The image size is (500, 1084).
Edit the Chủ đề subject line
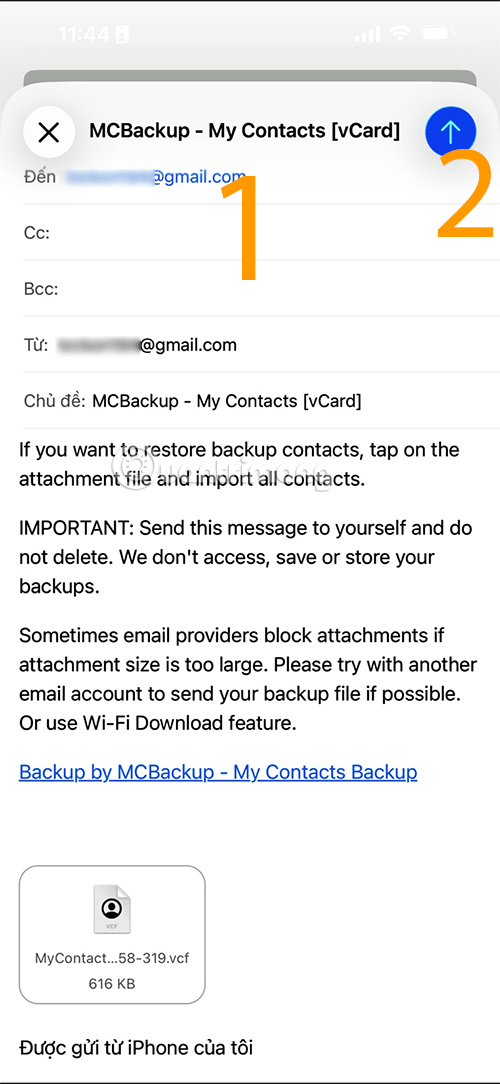(261, 401)
